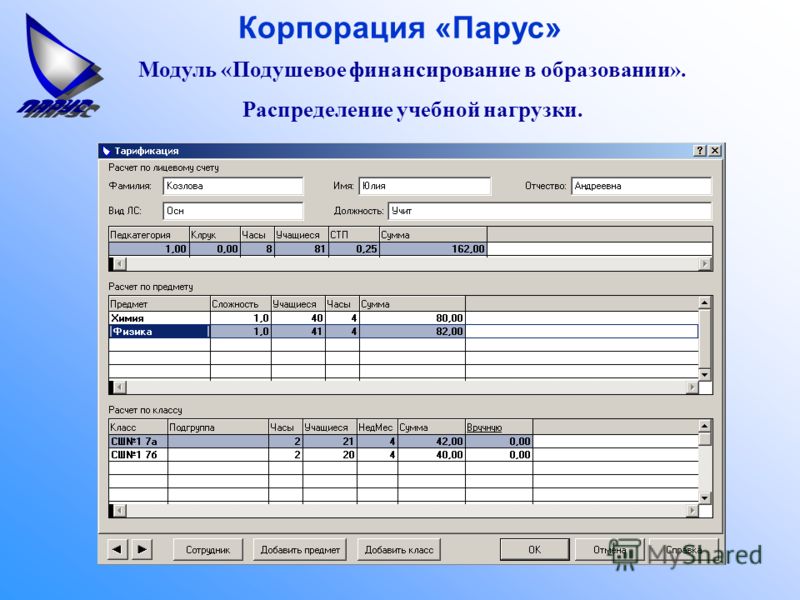Click the Сложность column header
The height and width of the screenshot is (600, 800).
pos(241,304)
